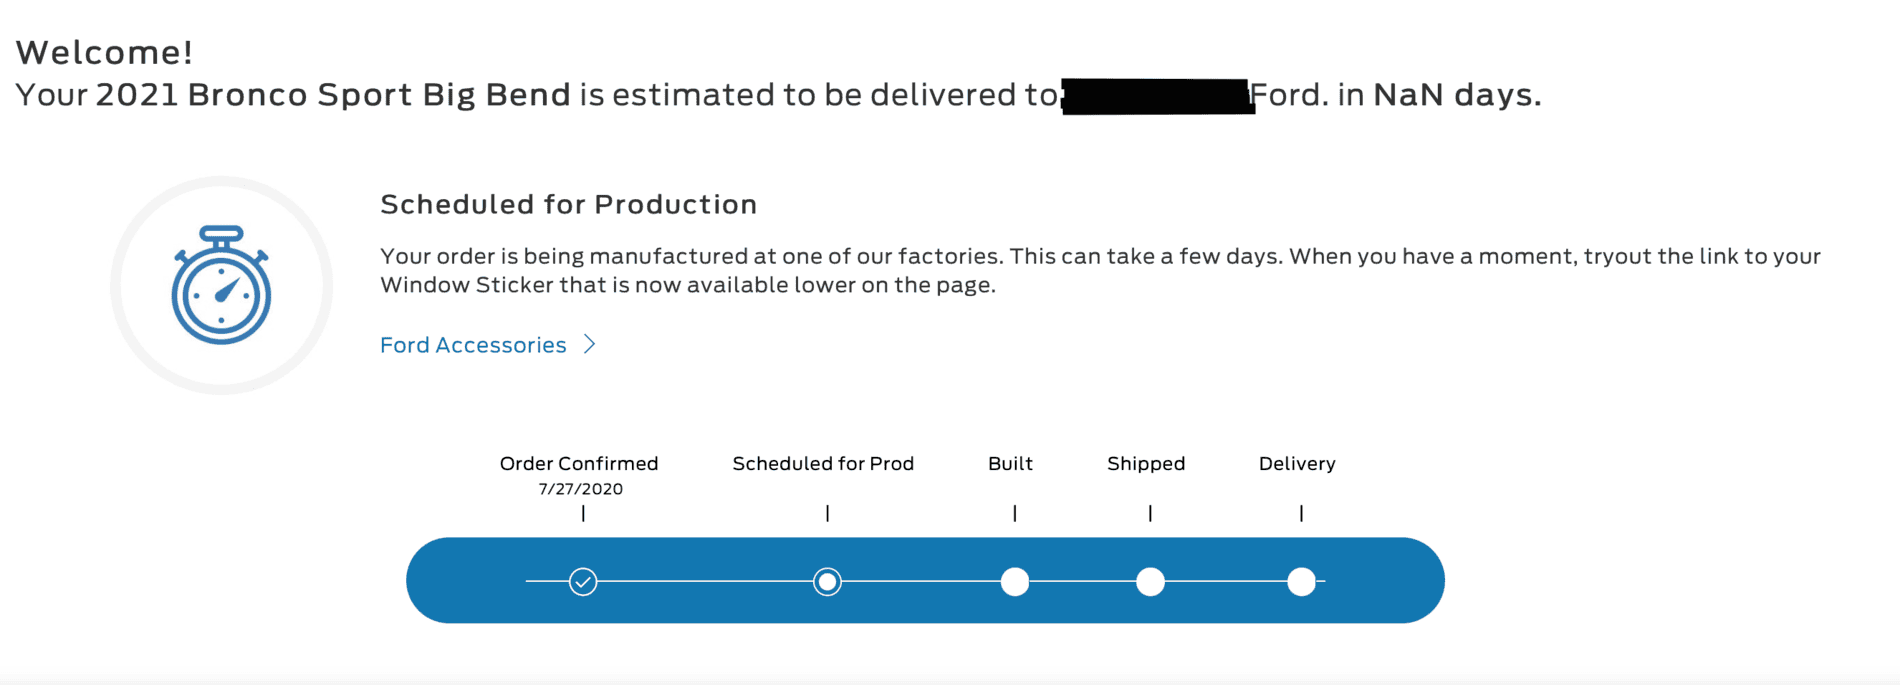Select the Scheduled for Prod step marker
The image size is (1900, 685).
tap(827, 581)
